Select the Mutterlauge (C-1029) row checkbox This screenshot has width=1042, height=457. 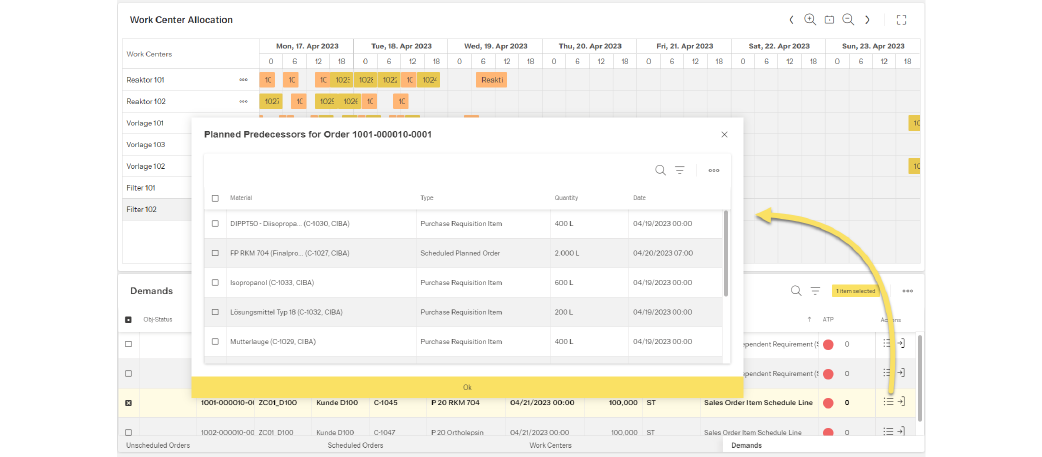(215, 342)
